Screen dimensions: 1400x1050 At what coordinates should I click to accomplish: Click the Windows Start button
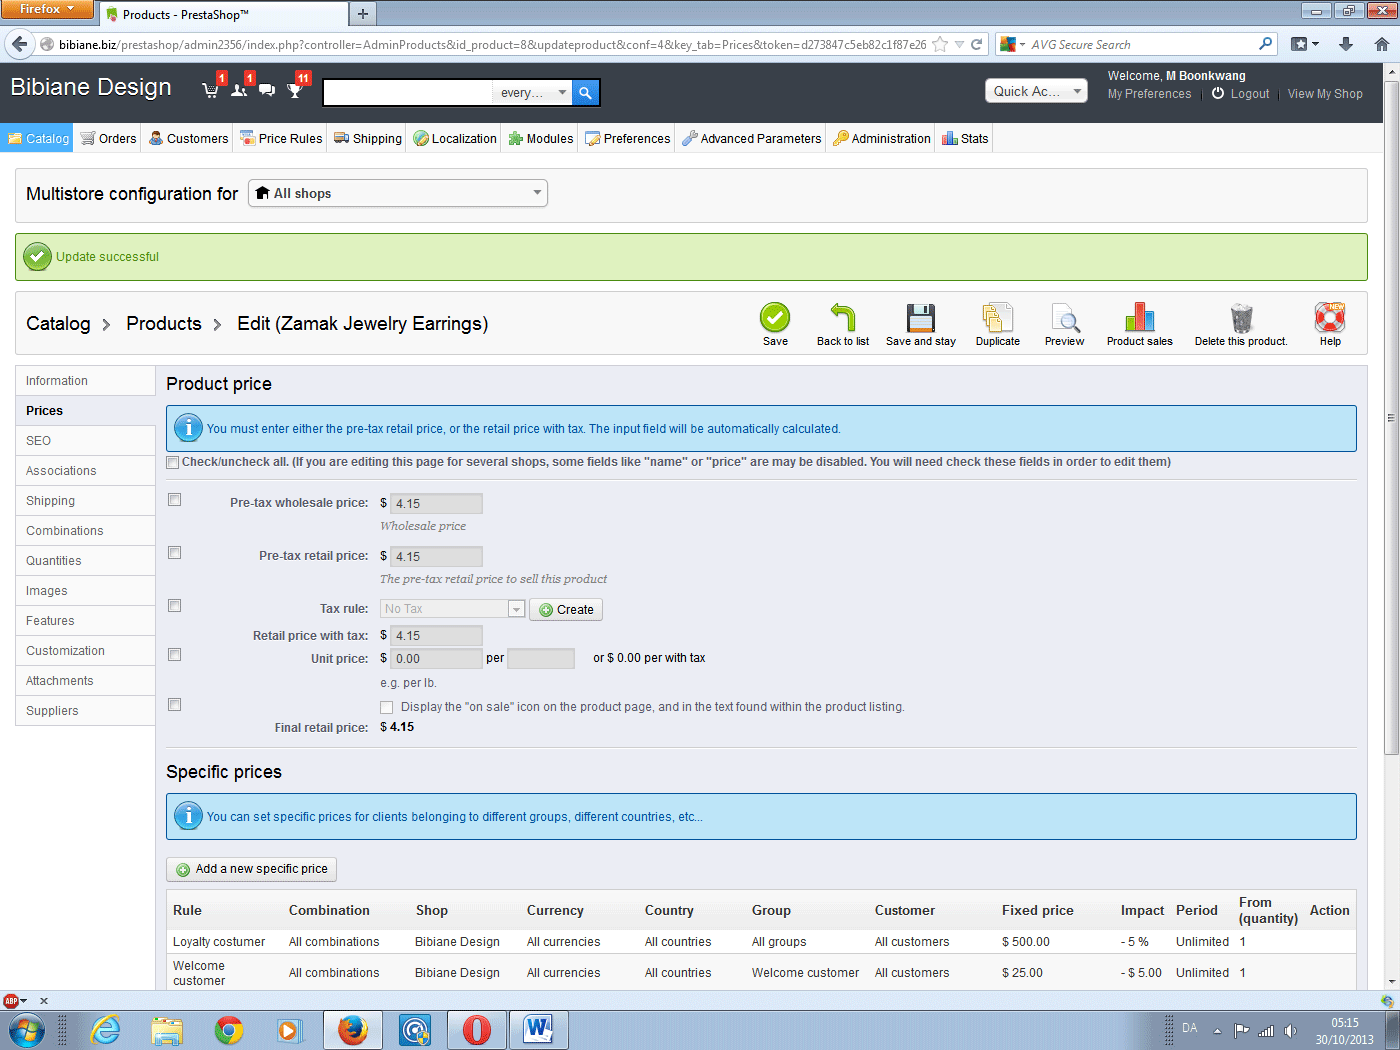point(27,1029)
